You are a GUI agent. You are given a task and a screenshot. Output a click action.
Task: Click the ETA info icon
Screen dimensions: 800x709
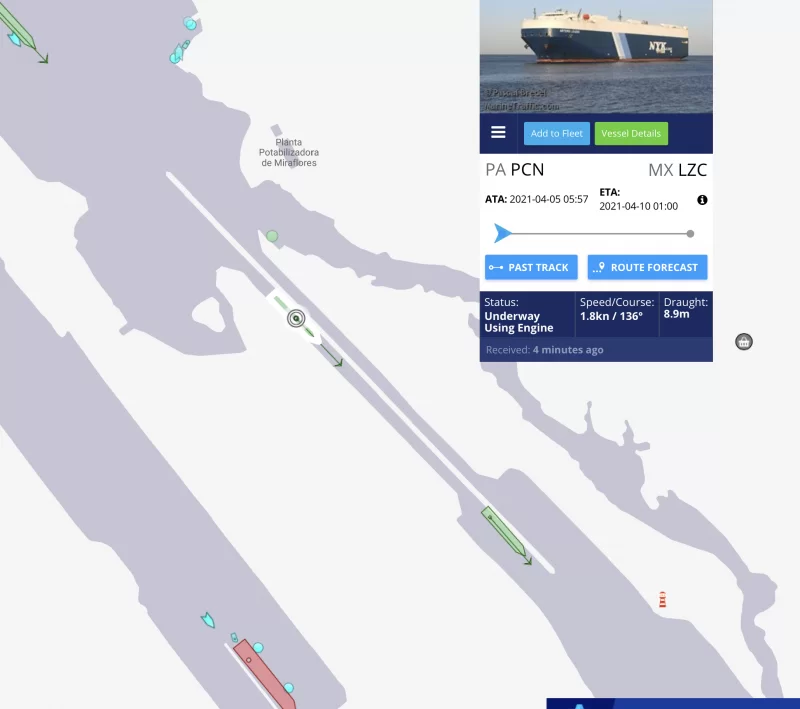[x=702, y=200]
